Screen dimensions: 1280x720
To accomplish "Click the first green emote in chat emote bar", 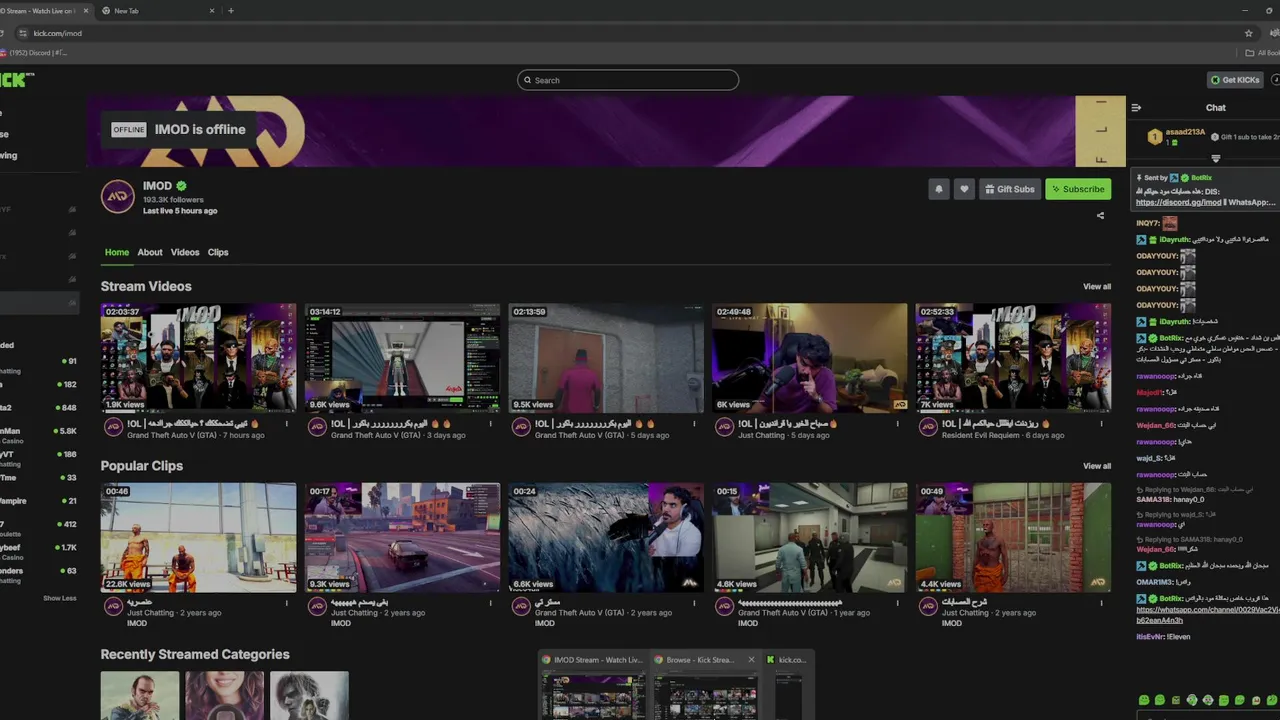I will pyautogui.click(x=1144, y=700).
